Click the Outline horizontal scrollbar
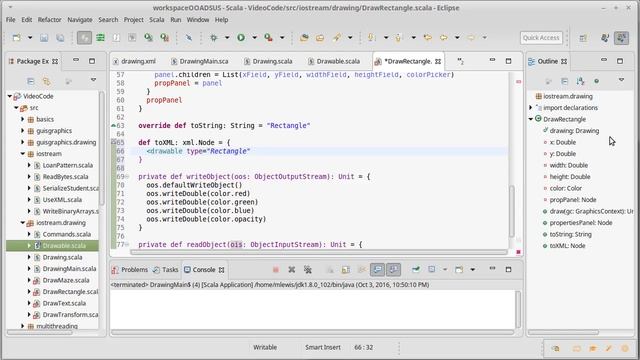Viewport: 640px width, 360px height. point(563,332)
